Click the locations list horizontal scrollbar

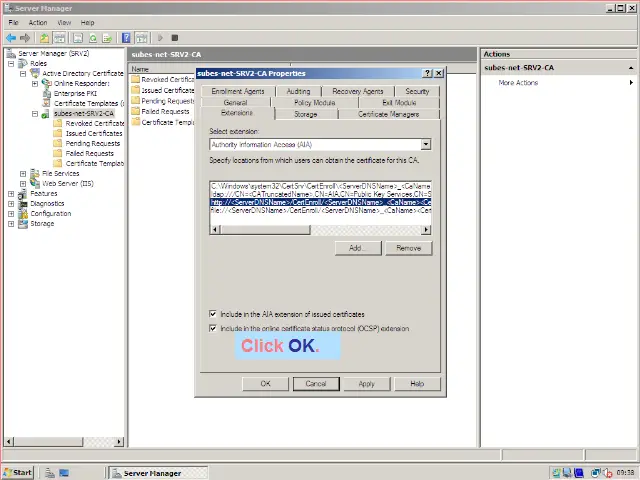click(320, 229)
